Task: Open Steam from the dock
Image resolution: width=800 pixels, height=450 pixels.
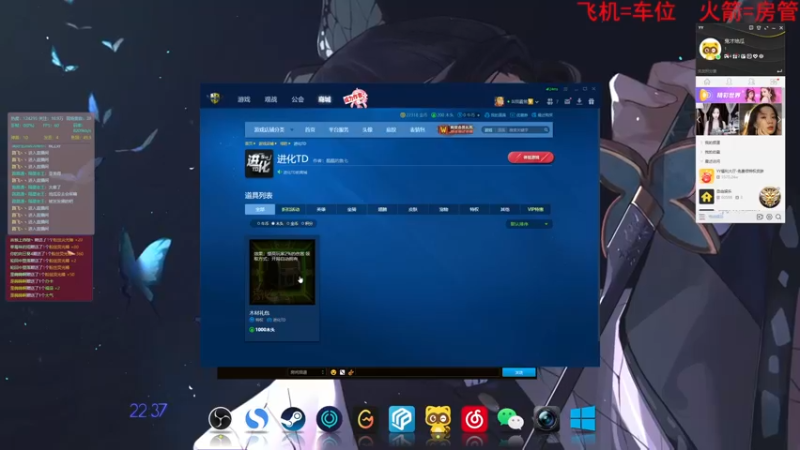Action: (293, 419)
